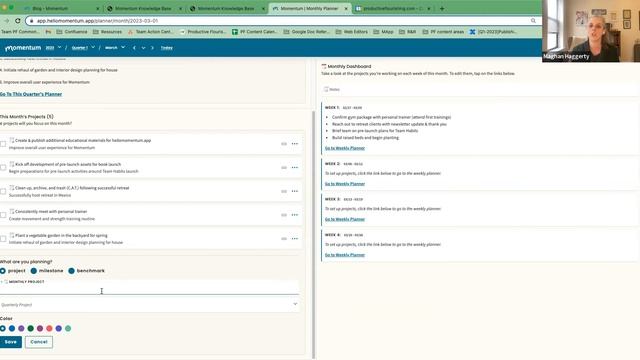Switch to second 'Momentum Knowledge Base' tab
The width and height of the screenshot is (640, 360).
pos(226,8)
